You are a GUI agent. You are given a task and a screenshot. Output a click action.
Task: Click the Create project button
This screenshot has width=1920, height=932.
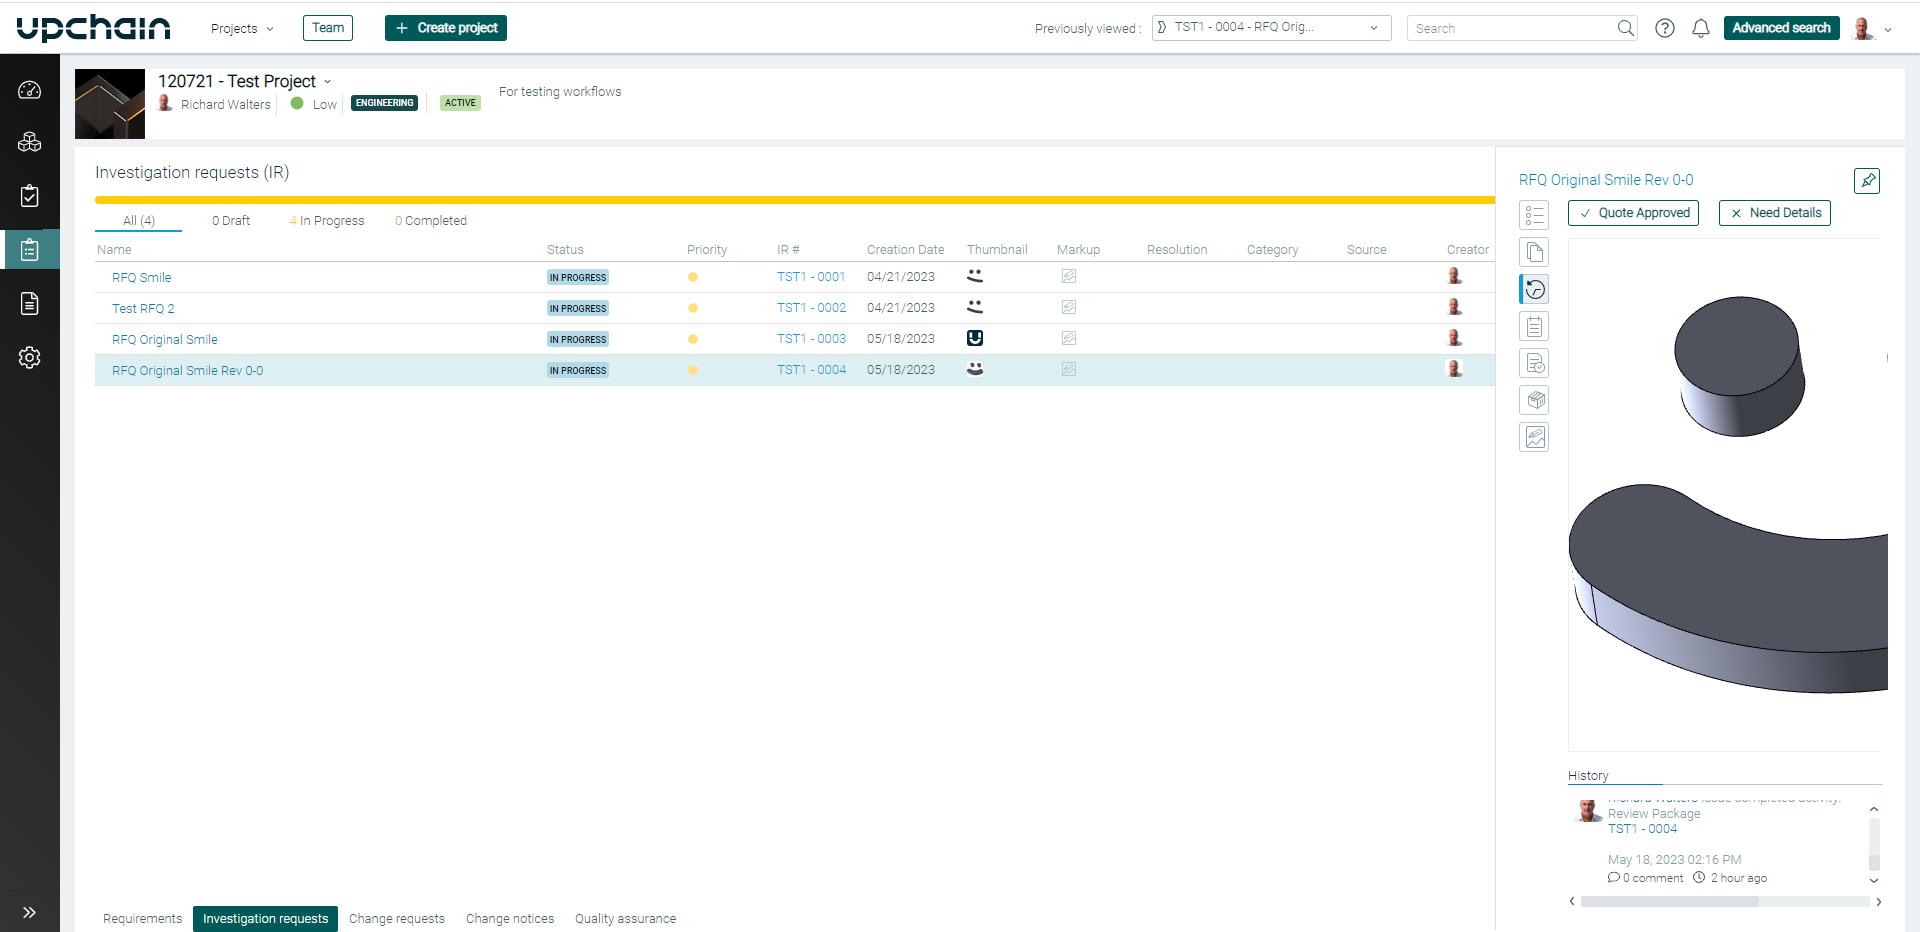pos(445,28)
